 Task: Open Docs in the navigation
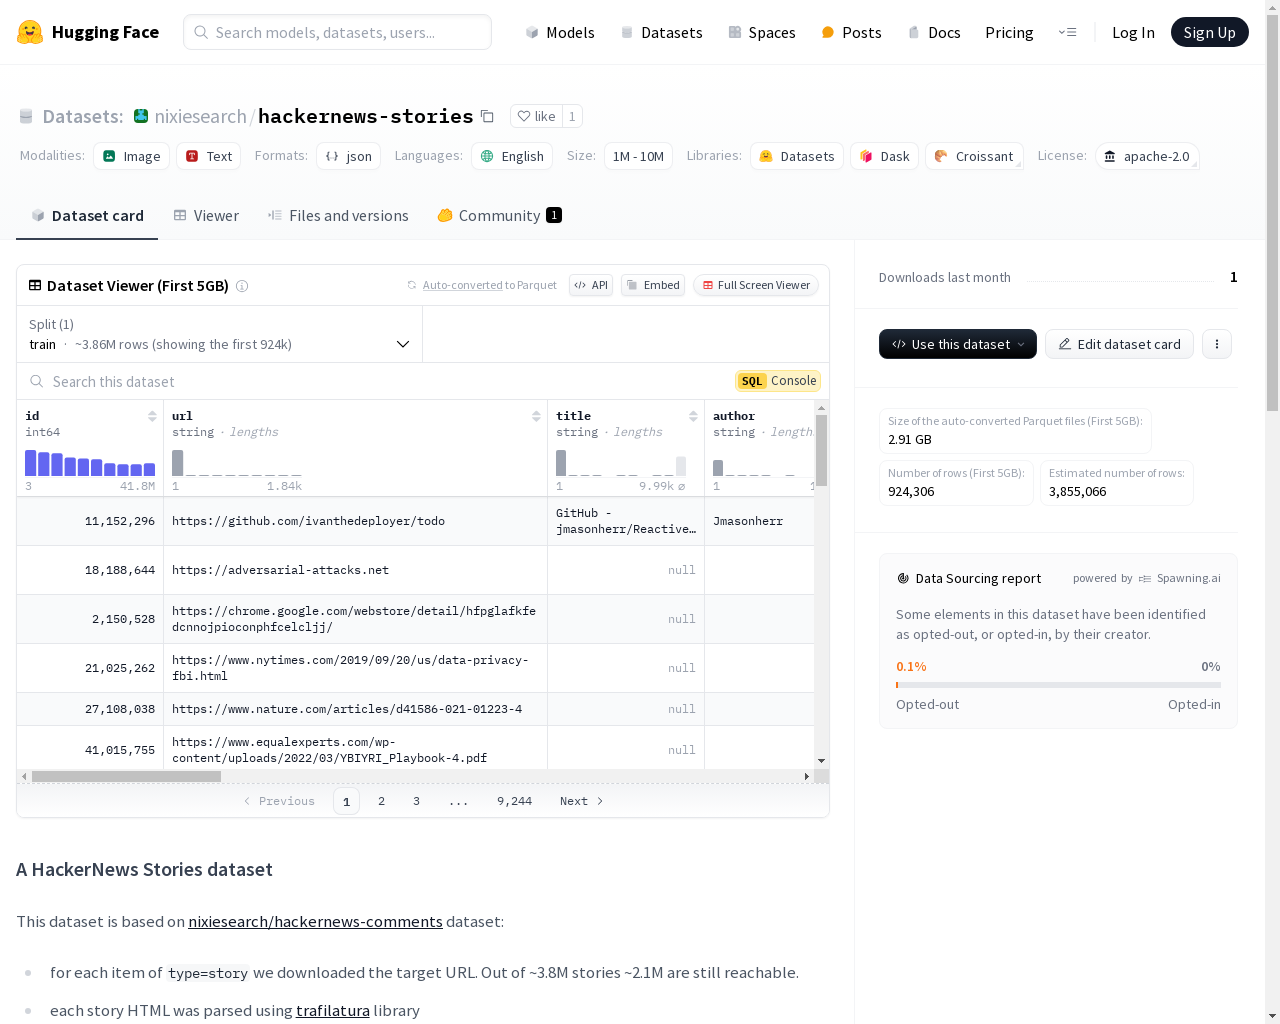(934, 32)
